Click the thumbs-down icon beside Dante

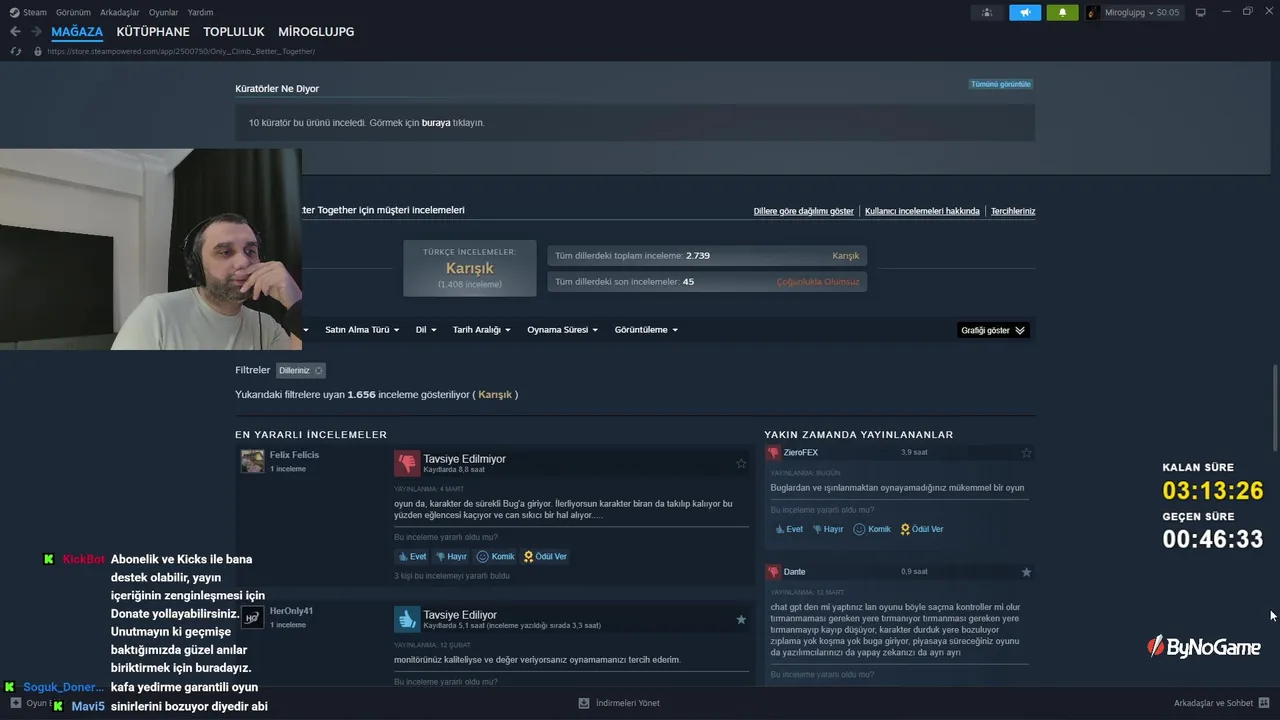(773, 572)
